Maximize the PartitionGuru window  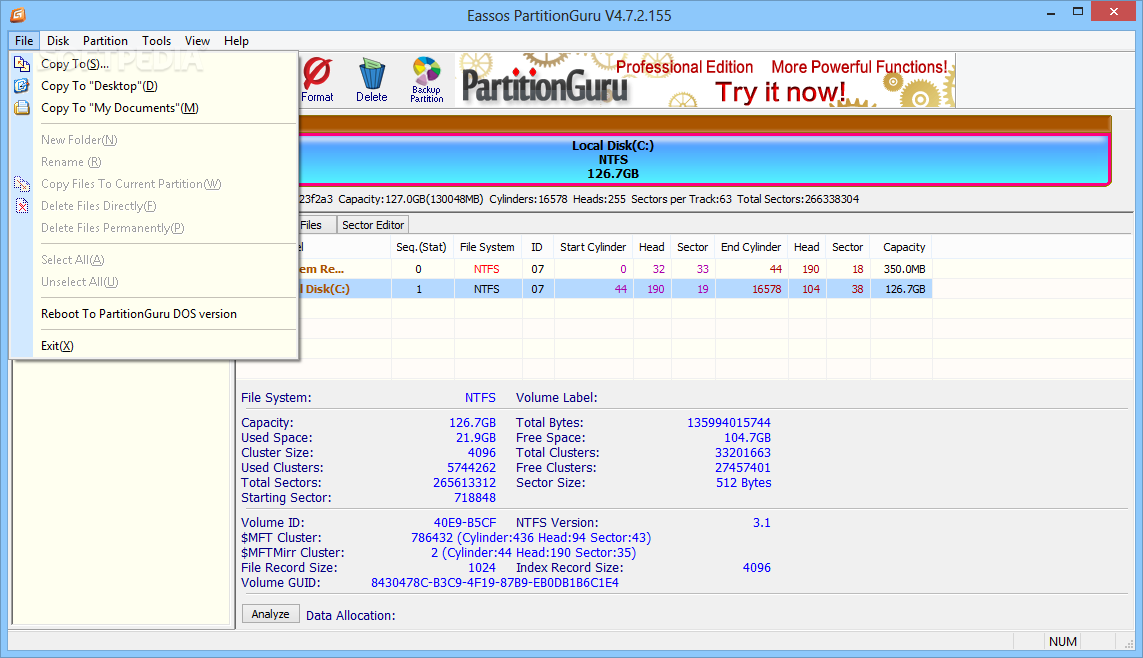tap(1077, 12)
